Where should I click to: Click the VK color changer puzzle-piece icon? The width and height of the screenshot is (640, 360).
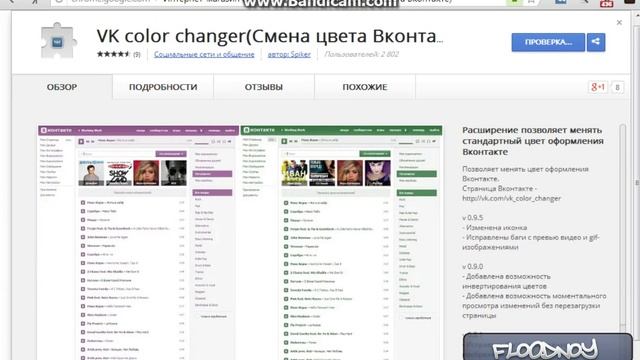click(x=58, y=42)
